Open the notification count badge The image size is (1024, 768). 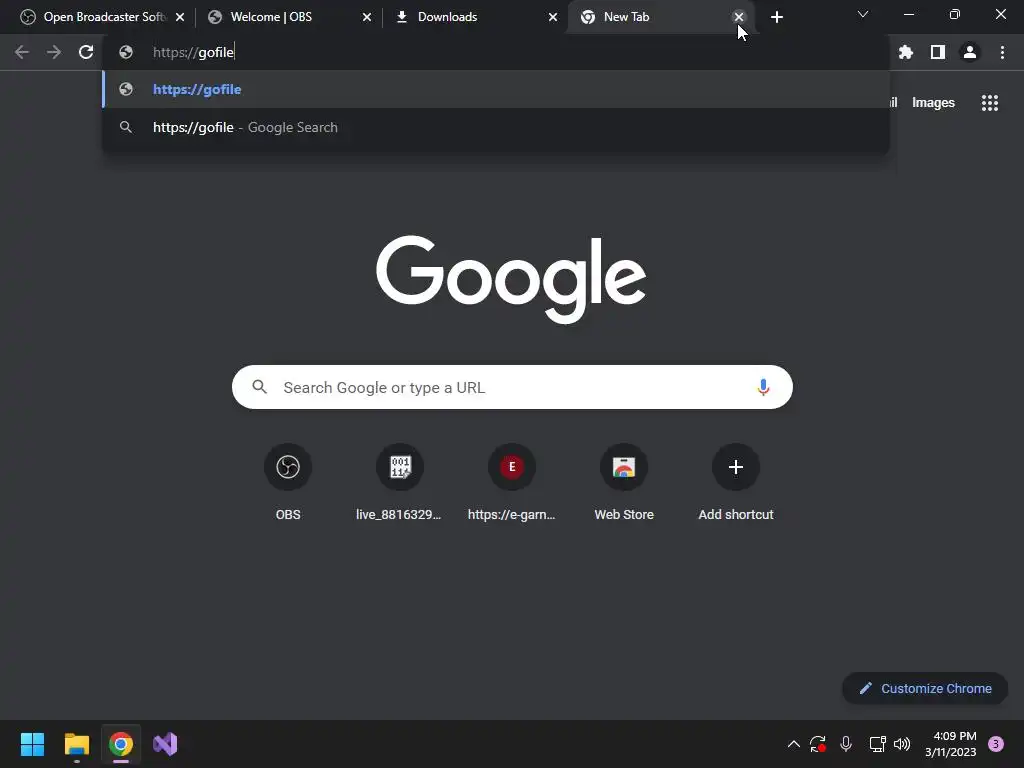coord(996,744)
